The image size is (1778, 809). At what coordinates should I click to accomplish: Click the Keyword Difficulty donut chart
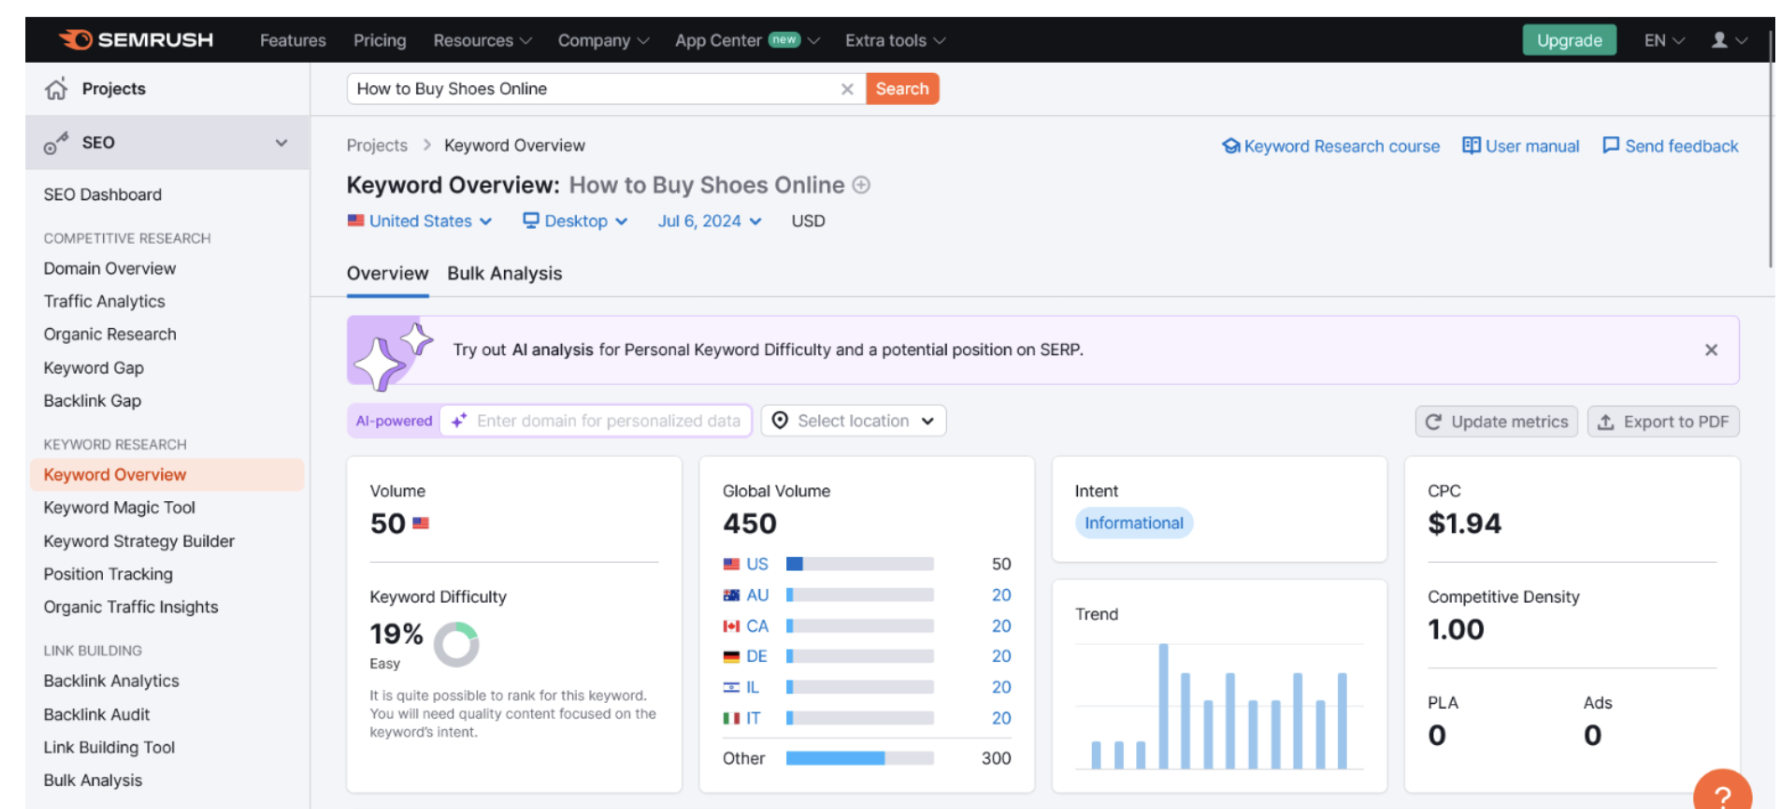(x=456, y=645)
